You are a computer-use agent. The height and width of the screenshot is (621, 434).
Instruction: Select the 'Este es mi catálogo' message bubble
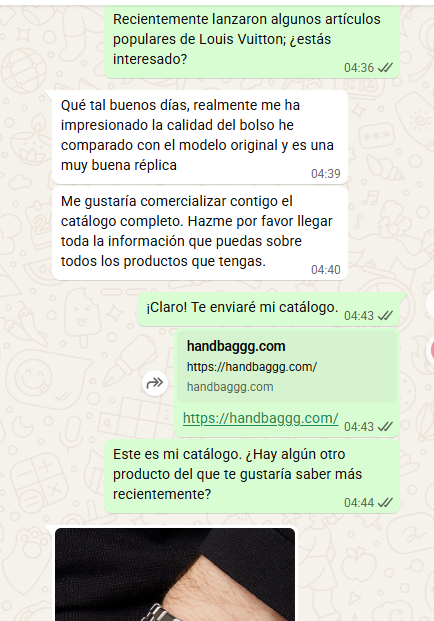(252, 476)
